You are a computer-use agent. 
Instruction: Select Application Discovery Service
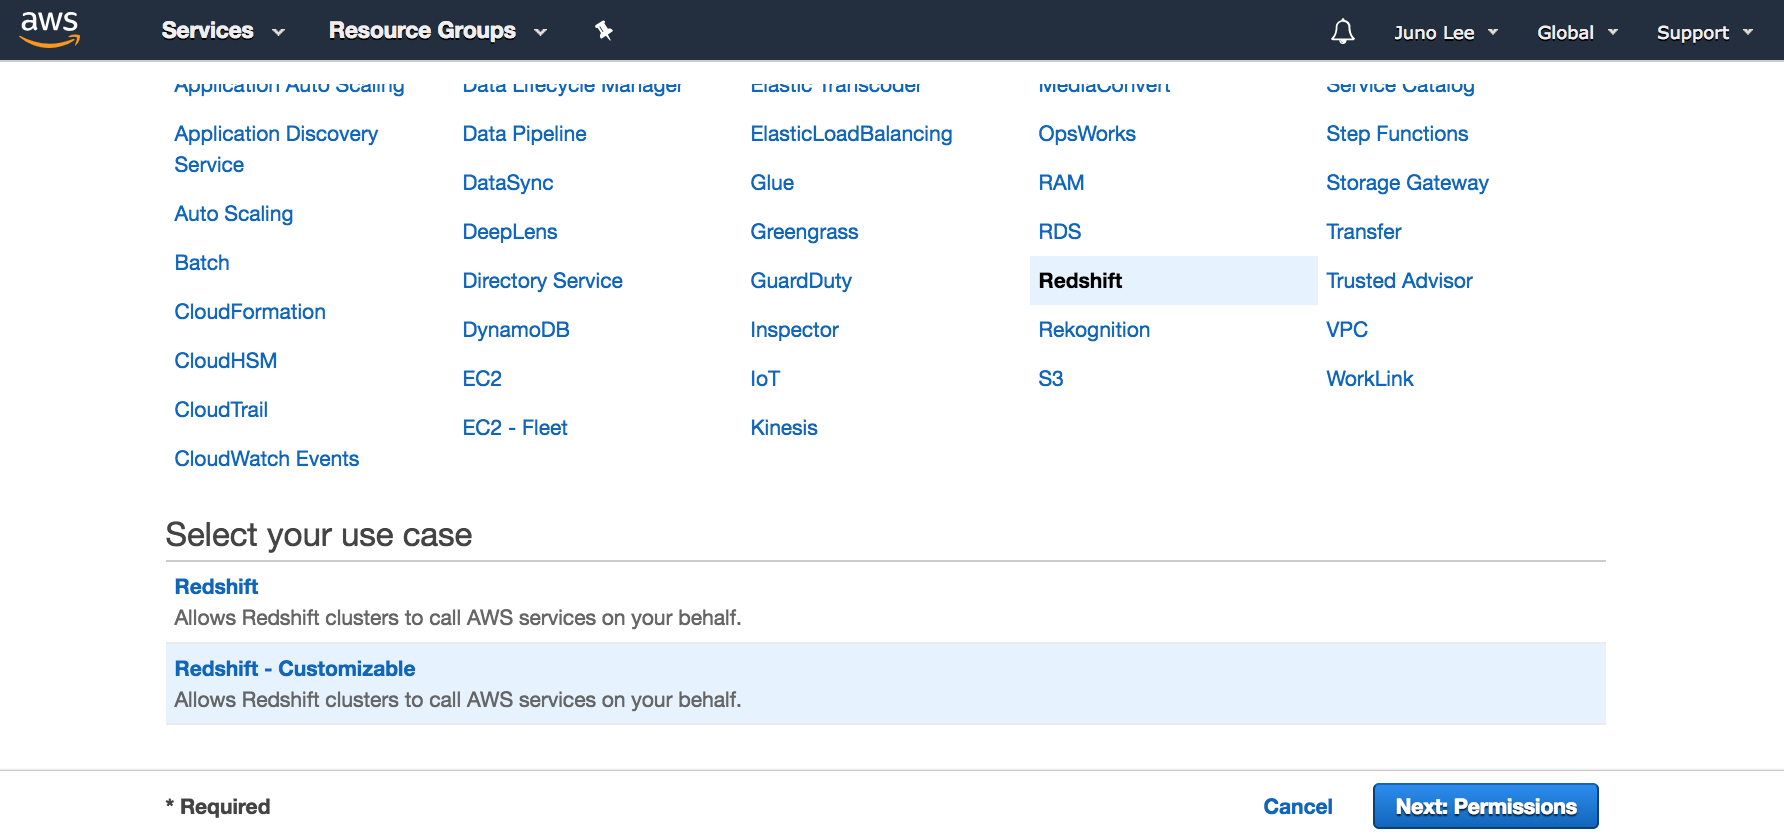point(276,149)
